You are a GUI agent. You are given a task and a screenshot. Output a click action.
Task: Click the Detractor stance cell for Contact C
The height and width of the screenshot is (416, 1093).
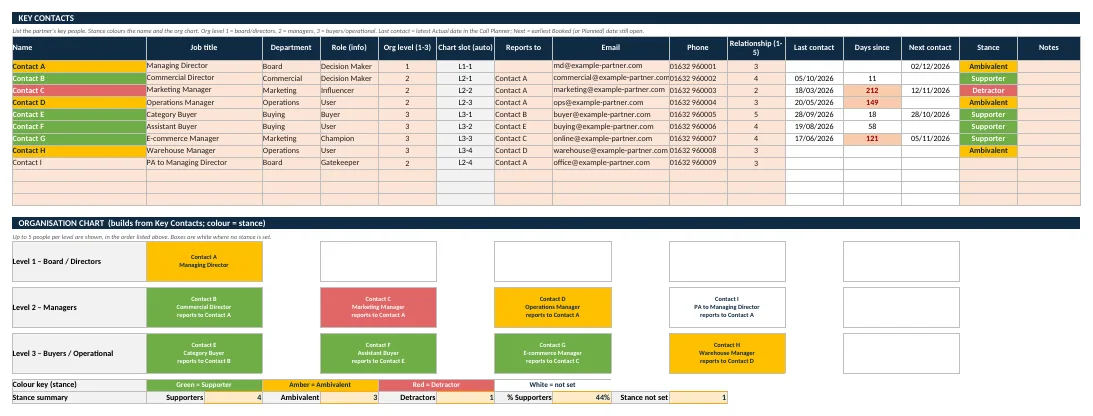[988, 91]
